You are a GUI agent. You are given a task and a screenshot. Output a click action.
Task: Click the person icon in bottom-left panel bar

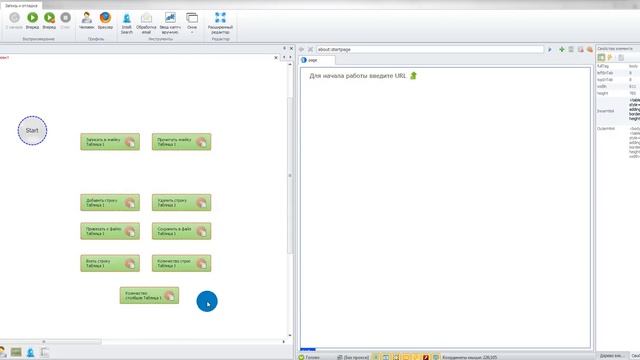click(x=2, y=352)
